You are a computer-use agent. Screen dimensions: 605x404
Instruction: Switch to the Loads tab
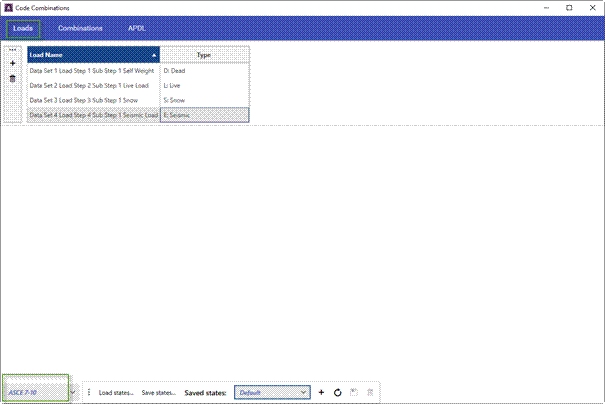[x=23, y=29]
